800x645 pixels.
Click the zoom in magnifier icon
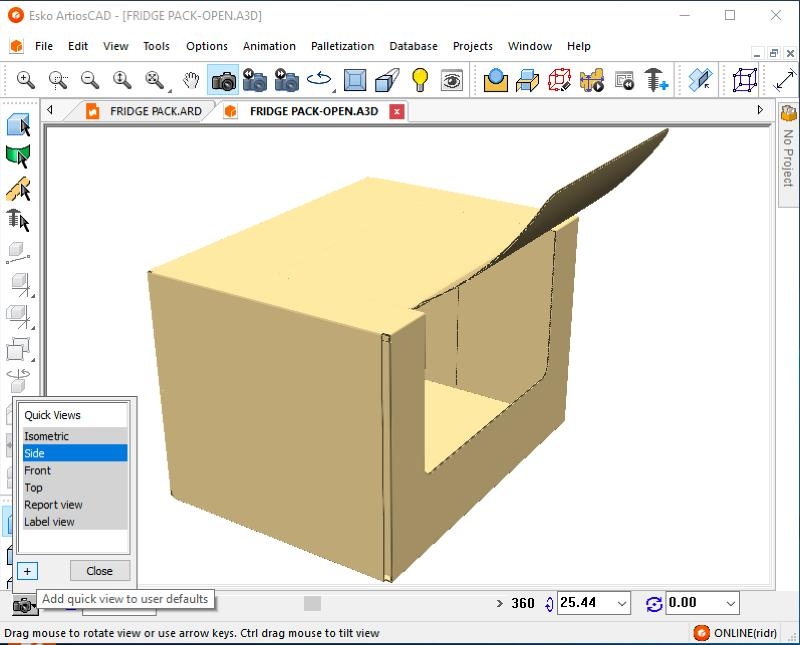coord(26,80)
